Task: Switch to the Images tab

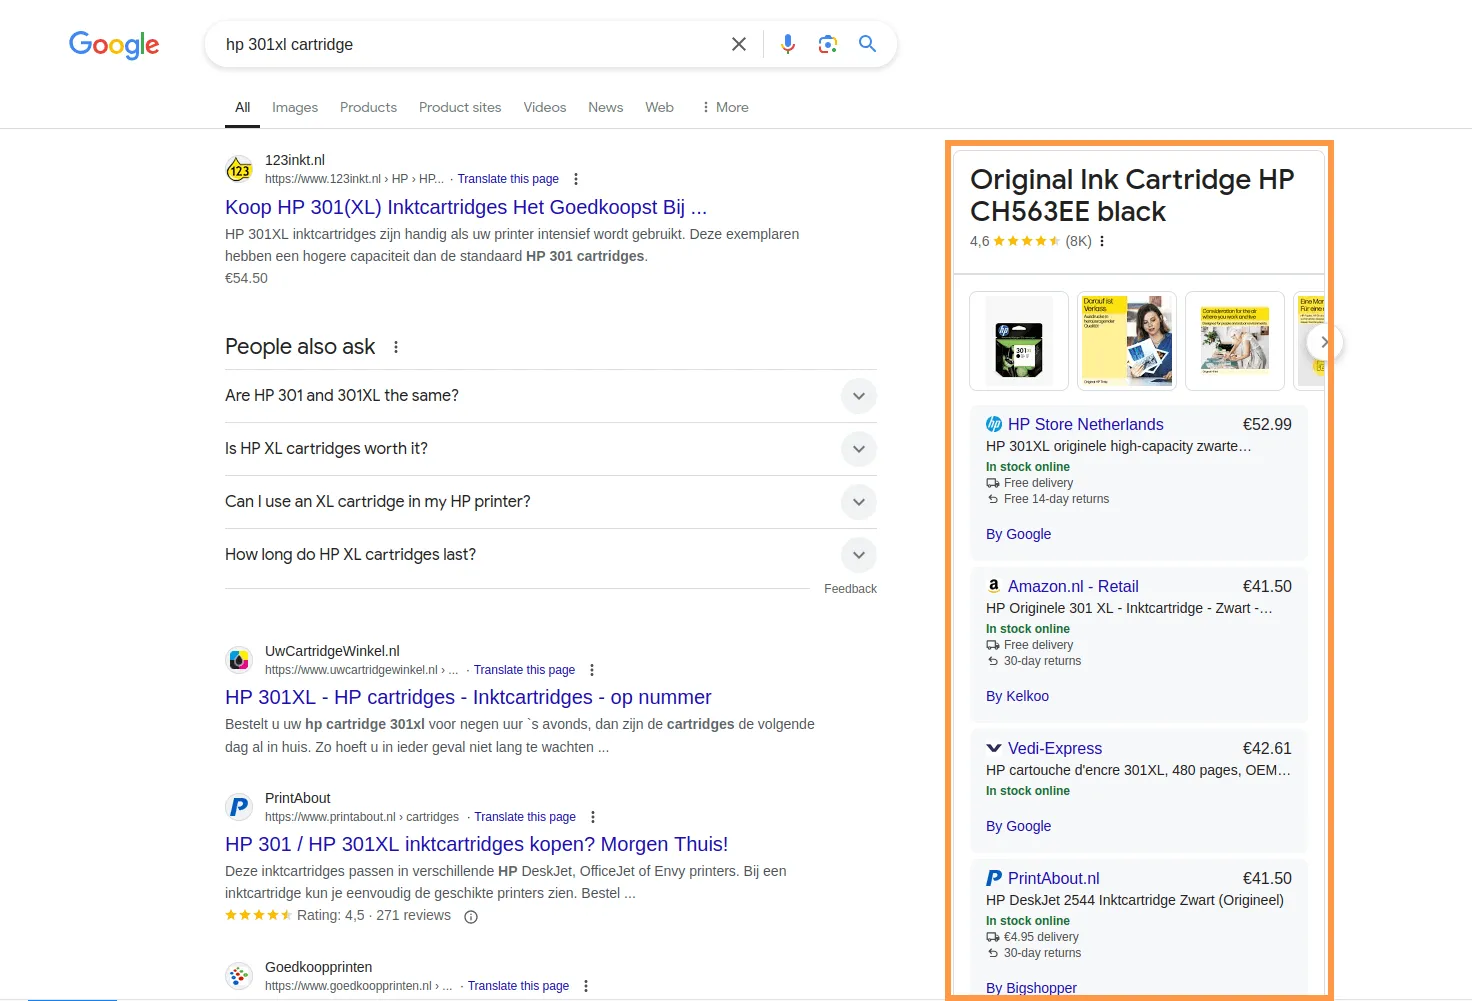Action: (x=294, y=107)
